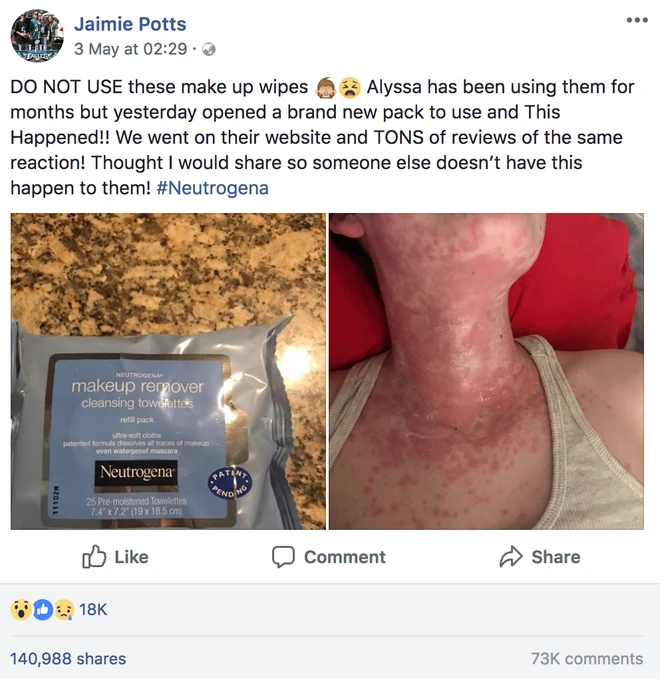Open the #Neutrogena hashtag
The width and height of the screenshot is (660, 679).
(x=212, y=188)
